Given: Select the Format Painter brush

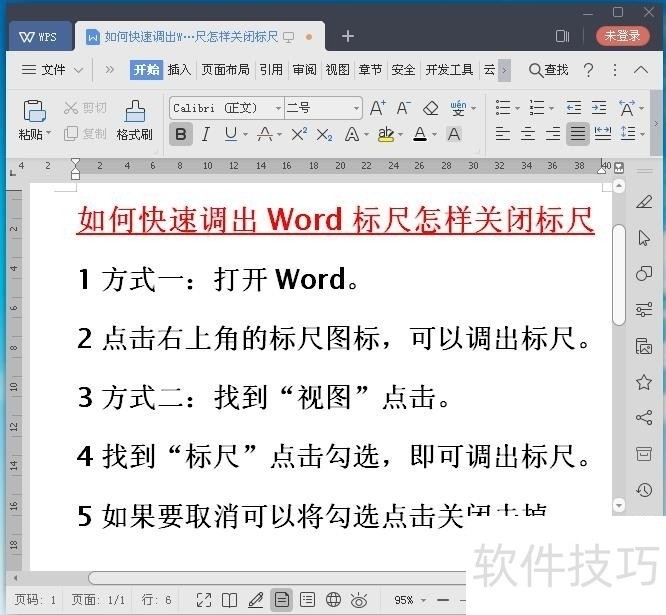Looking at the screenshot, I should (135, 111).
